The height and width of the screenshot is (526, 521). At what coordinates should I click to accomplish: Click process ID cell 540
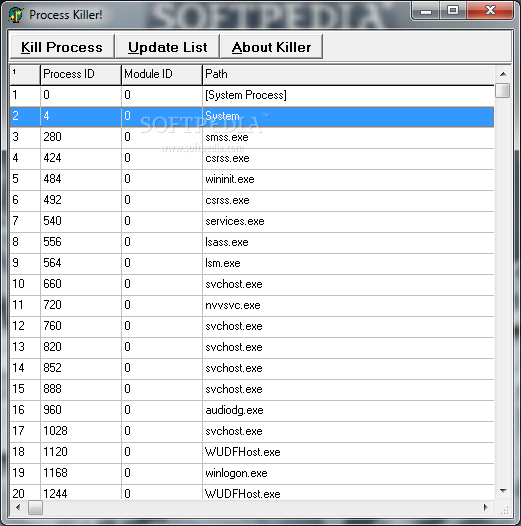tap(81, 221)
